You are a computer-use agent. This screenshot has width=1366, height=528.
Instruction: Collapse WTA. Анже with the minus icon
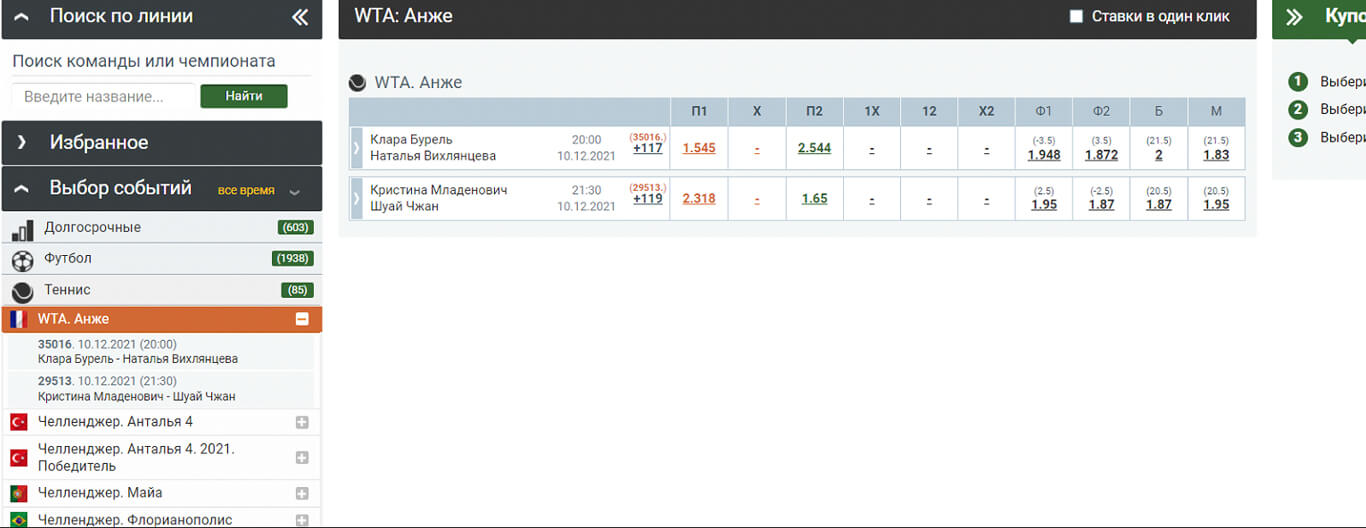302,319
